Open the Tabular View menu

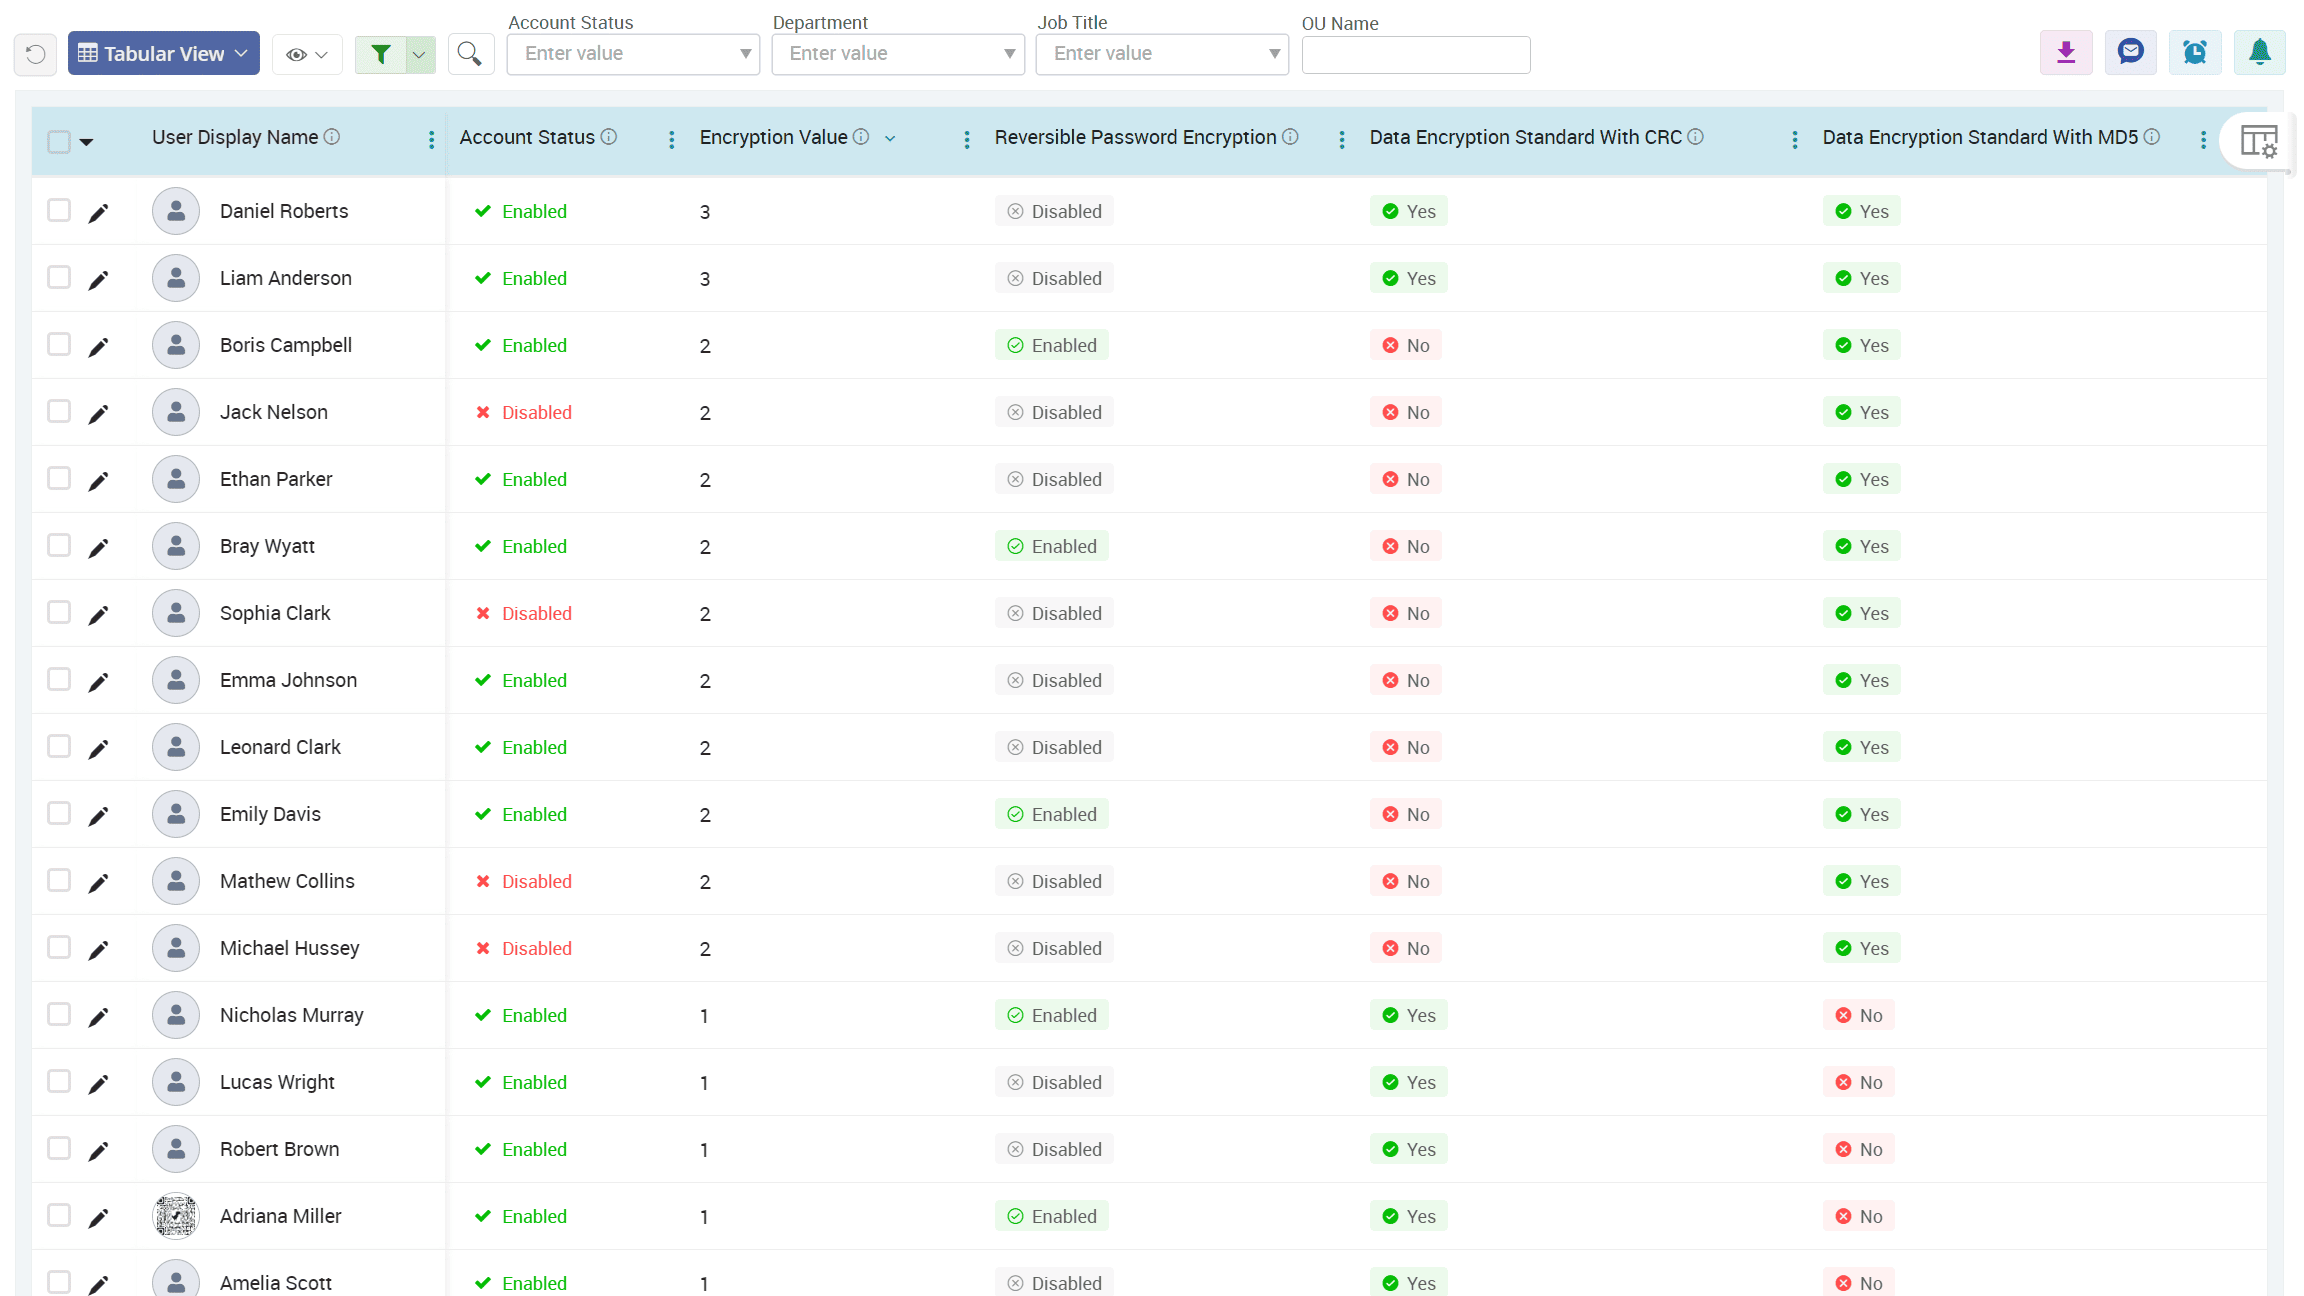(x=163, y=53)
